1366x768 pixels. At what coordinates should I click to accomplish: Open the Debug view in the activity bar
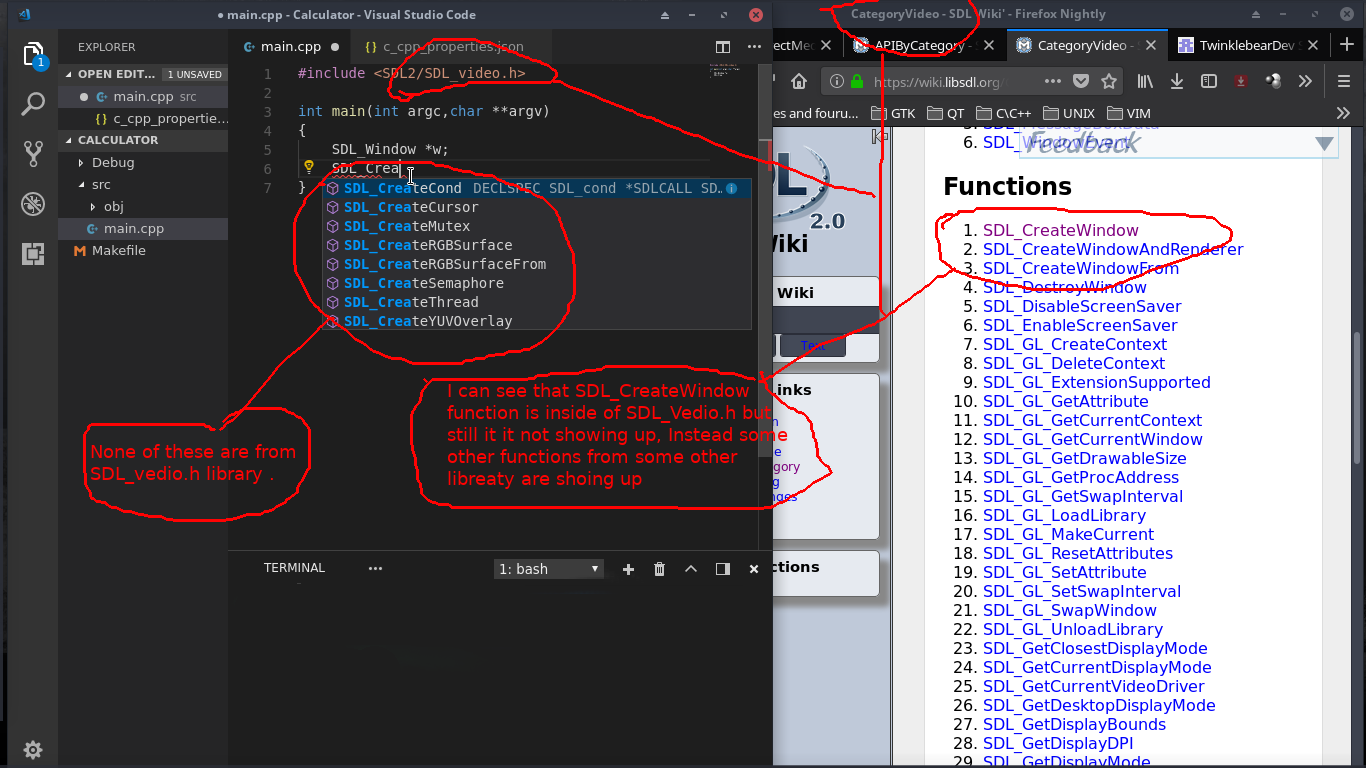click(x=33, y=203)
